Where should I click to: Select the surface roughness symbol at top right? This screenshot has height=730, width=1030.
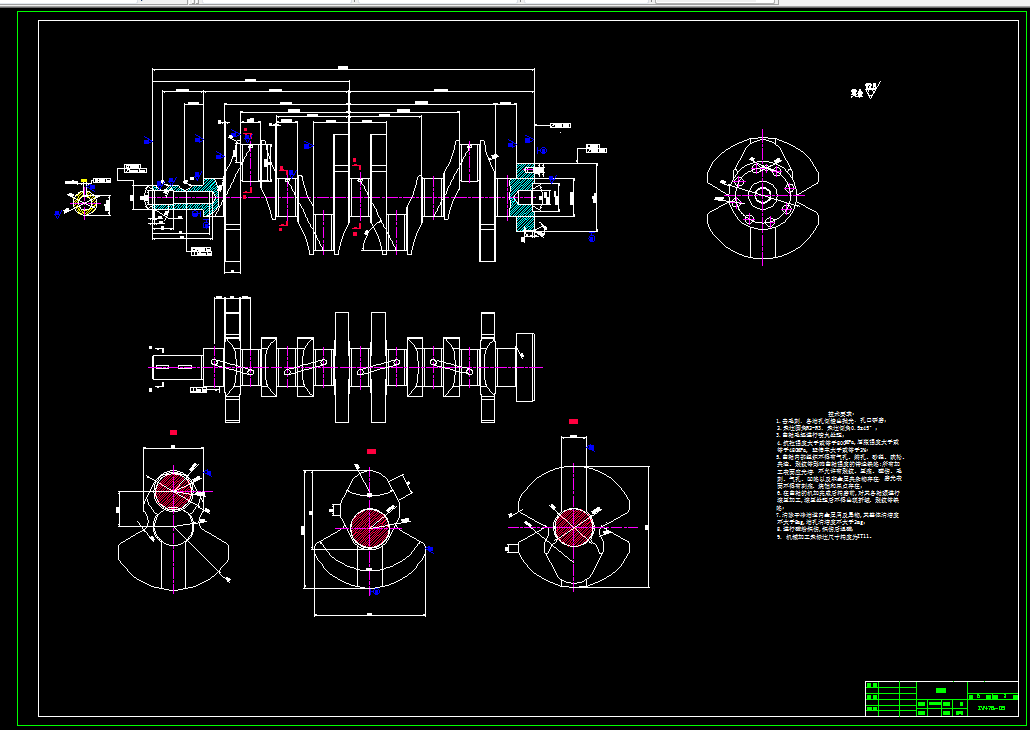pyautogui.click(x=866, y=91)
